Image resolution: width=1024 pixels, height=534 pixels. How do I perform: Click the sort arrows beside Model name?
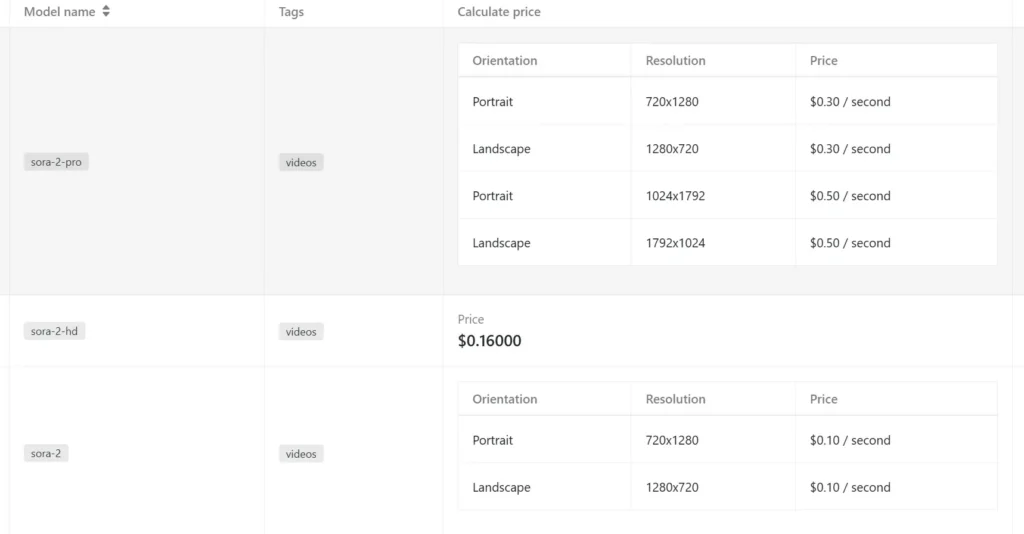click(x=106, y=12)
